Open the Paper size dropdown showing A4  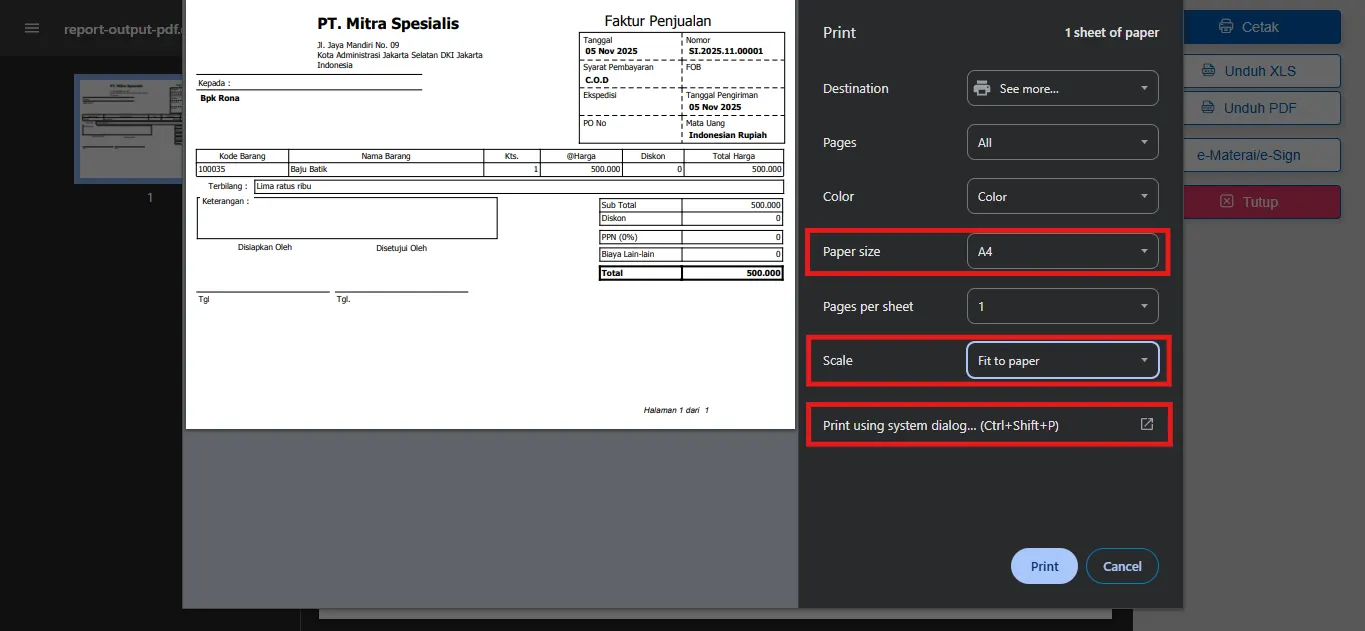click(x=1062, y=252)
